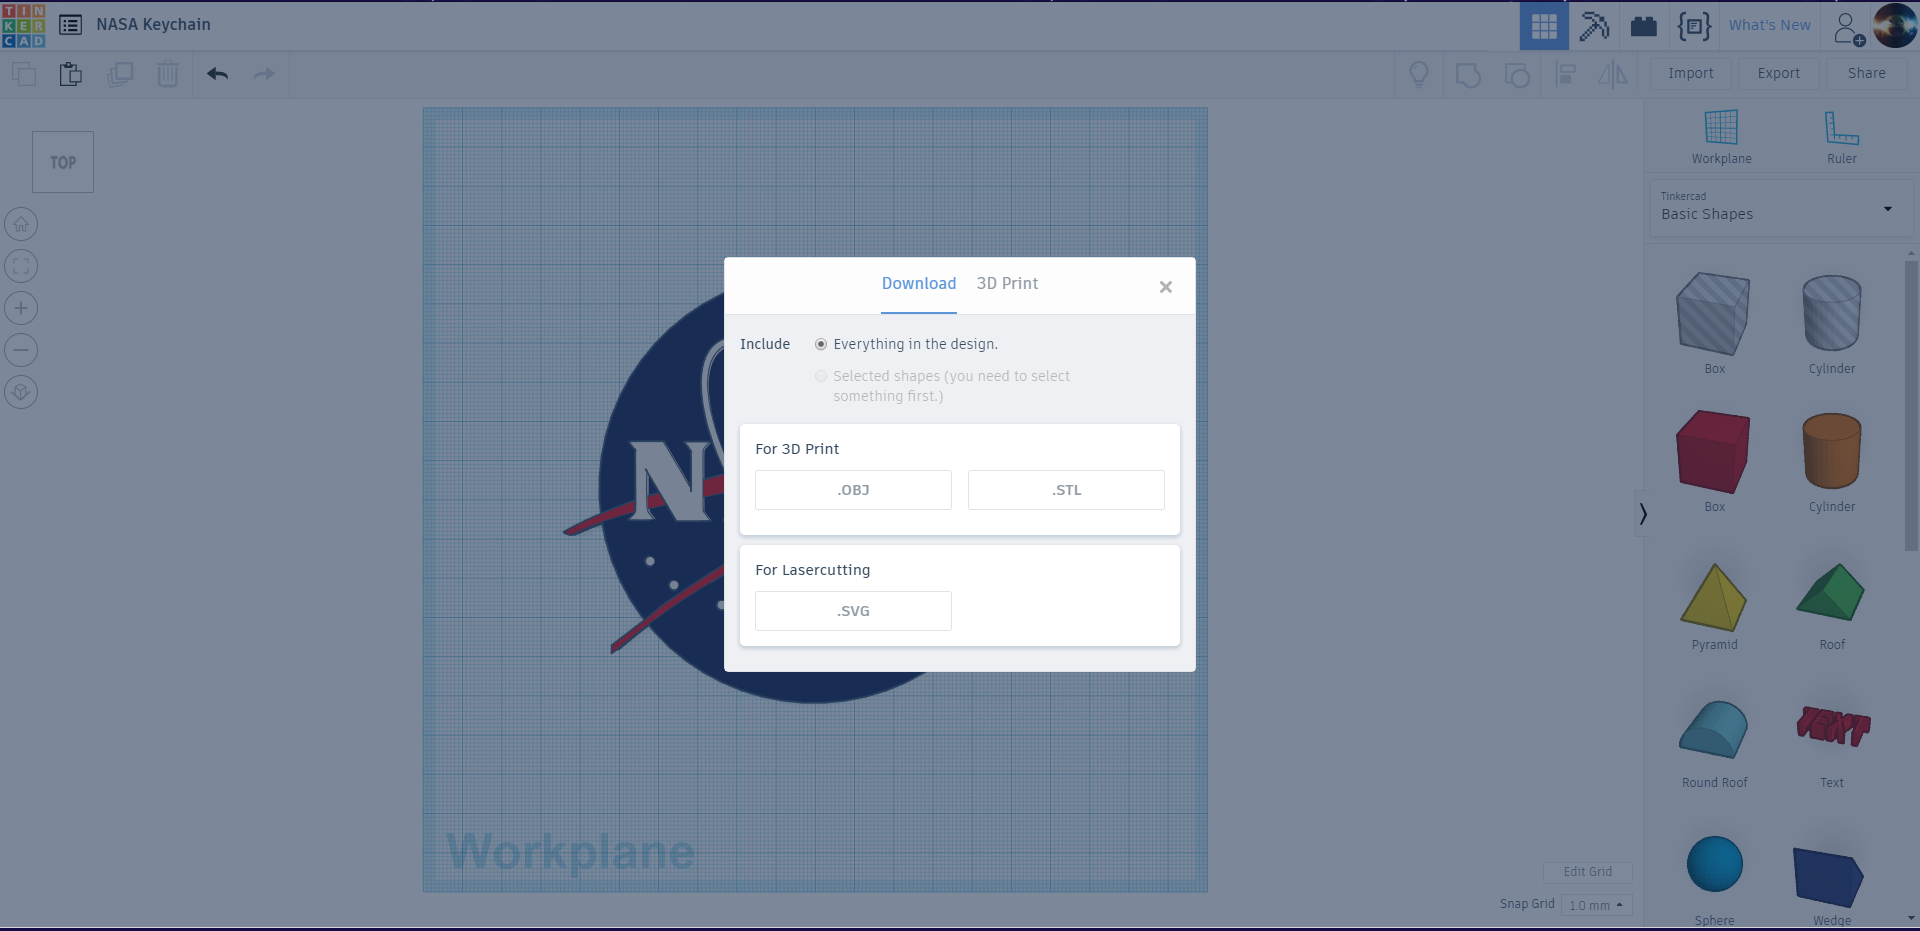Click the Copy icon in toolbar
The image size is (1920, 931).
[x=24, y=74]
